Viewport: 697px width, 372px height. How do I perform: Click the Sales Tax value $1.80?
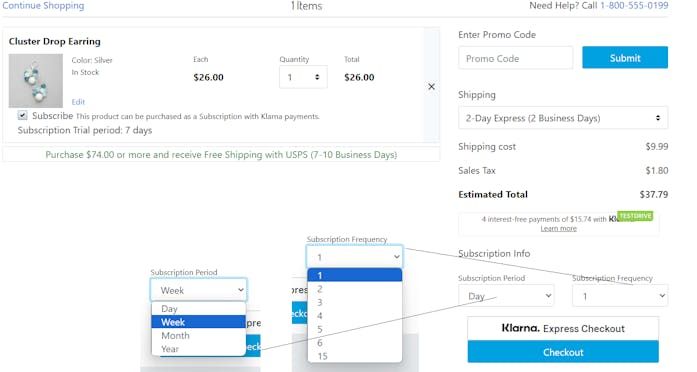pos(657,170)
